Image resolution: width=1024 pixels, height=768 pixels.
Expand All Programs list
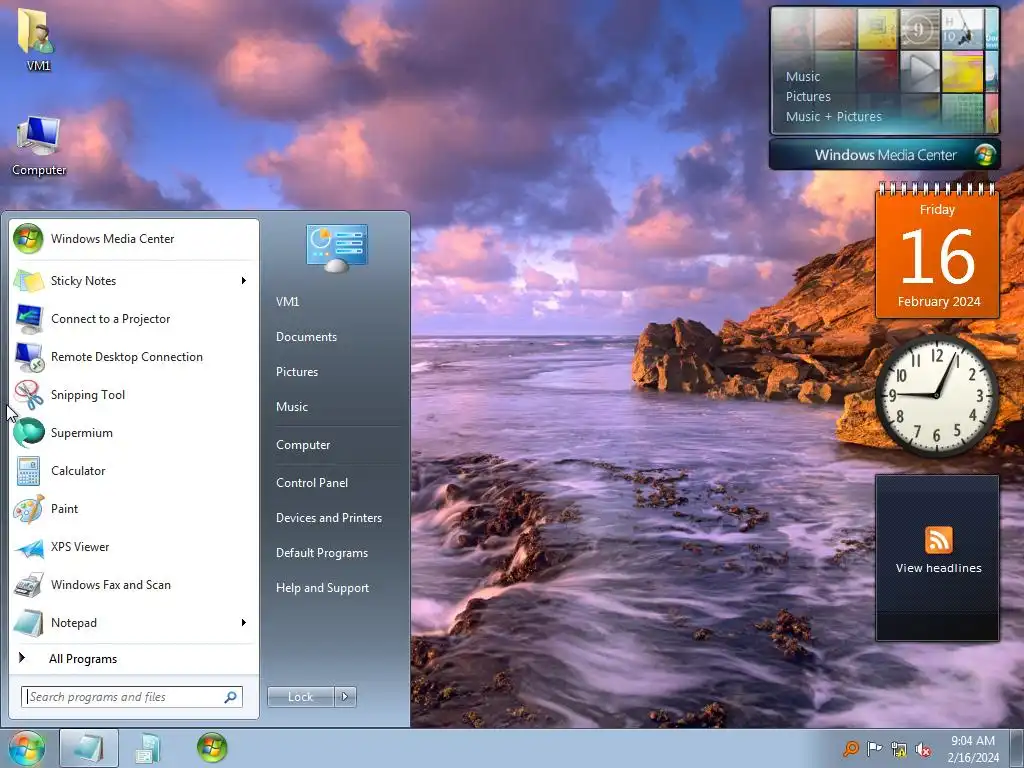click(134, 659)
